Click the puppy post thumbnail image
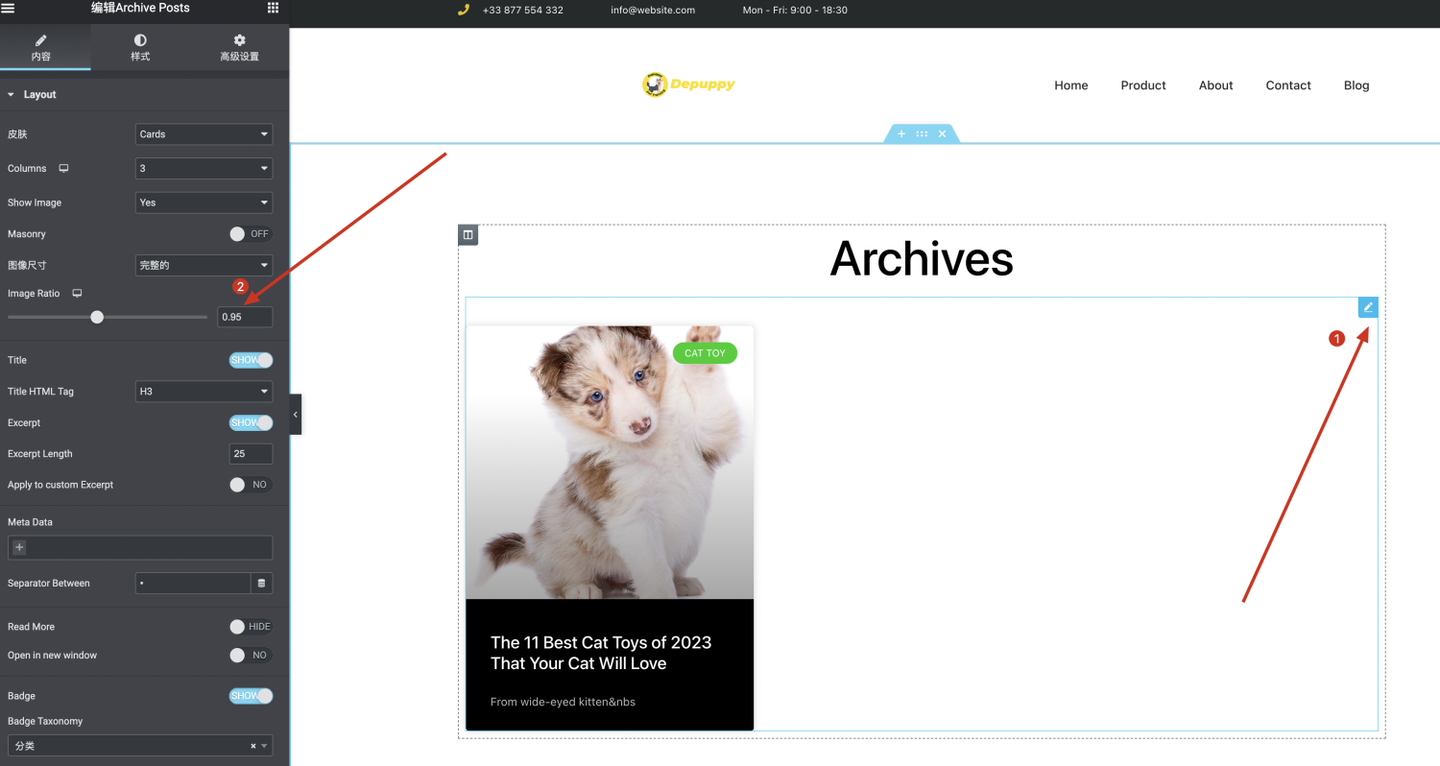 [x=610, y=462]
